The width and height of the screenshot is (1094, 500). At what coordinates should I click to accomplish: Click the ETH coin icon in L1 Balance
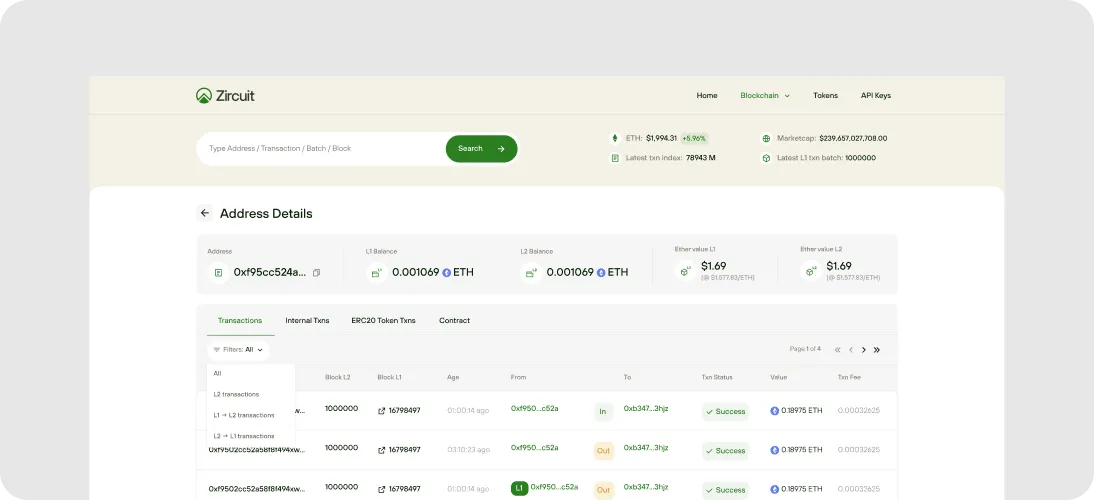click(x=447, y=273)
